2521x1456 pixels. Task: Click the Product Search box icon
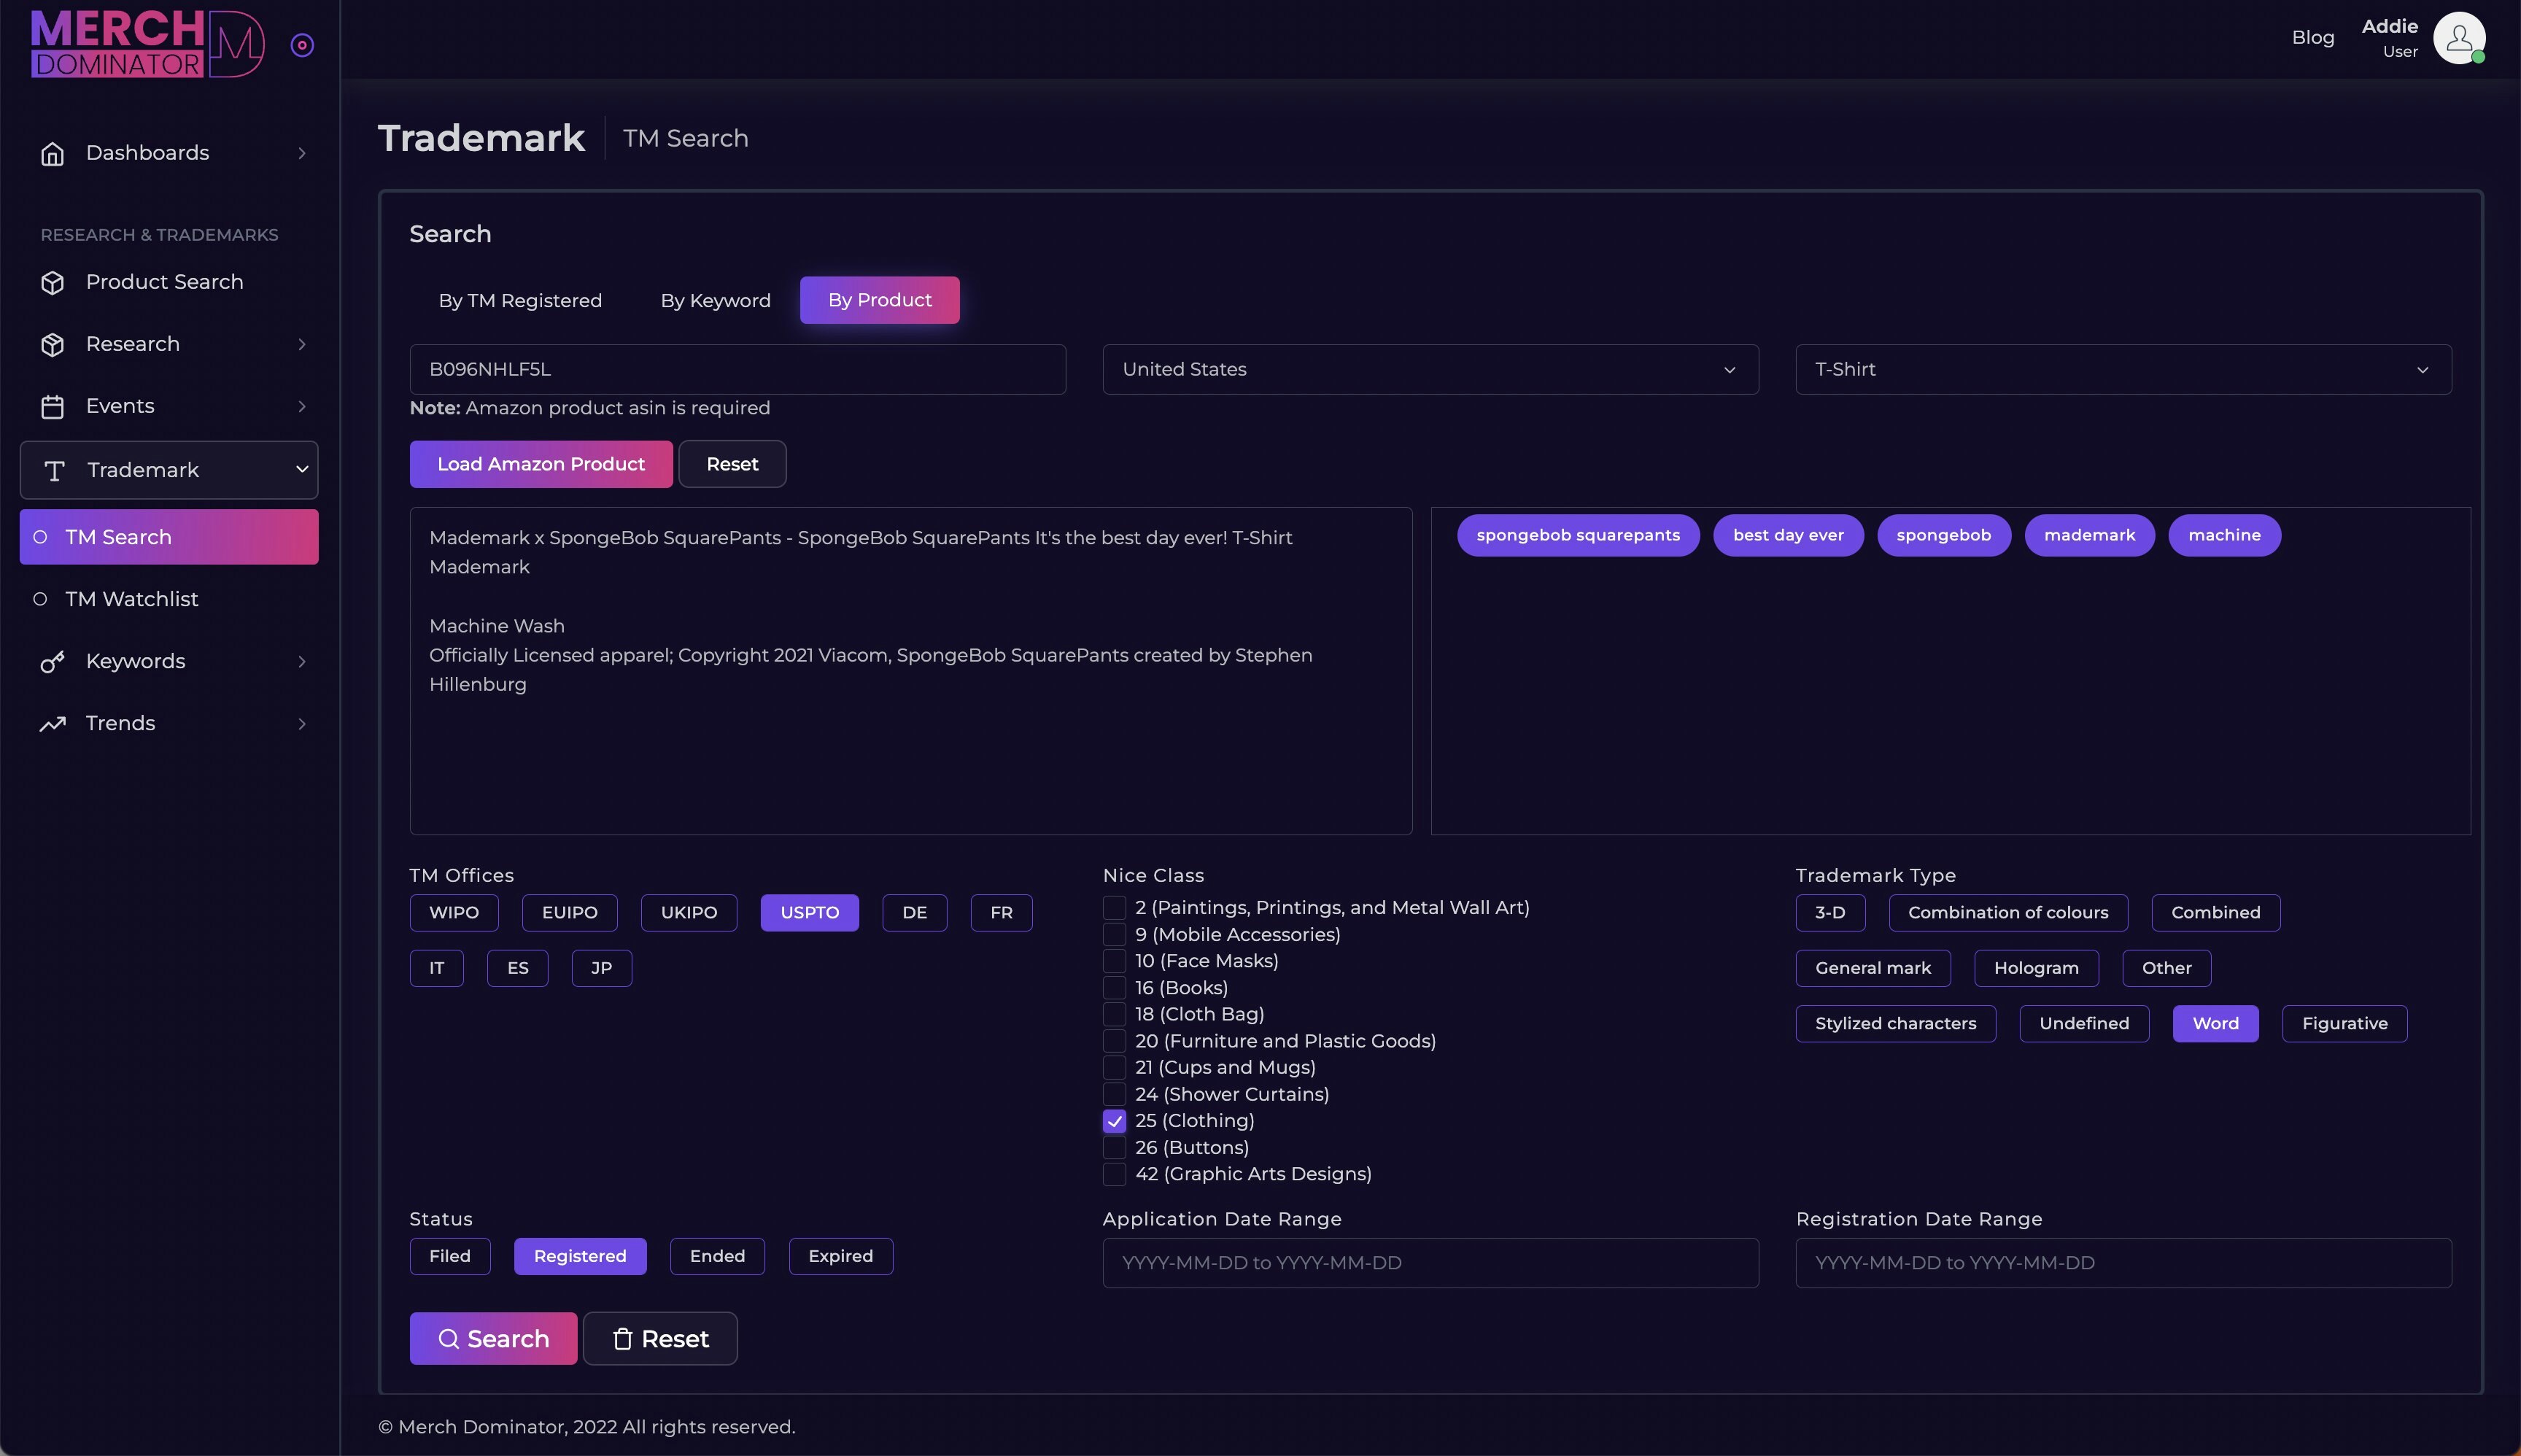pyautogui.click(x=53, y=283)
